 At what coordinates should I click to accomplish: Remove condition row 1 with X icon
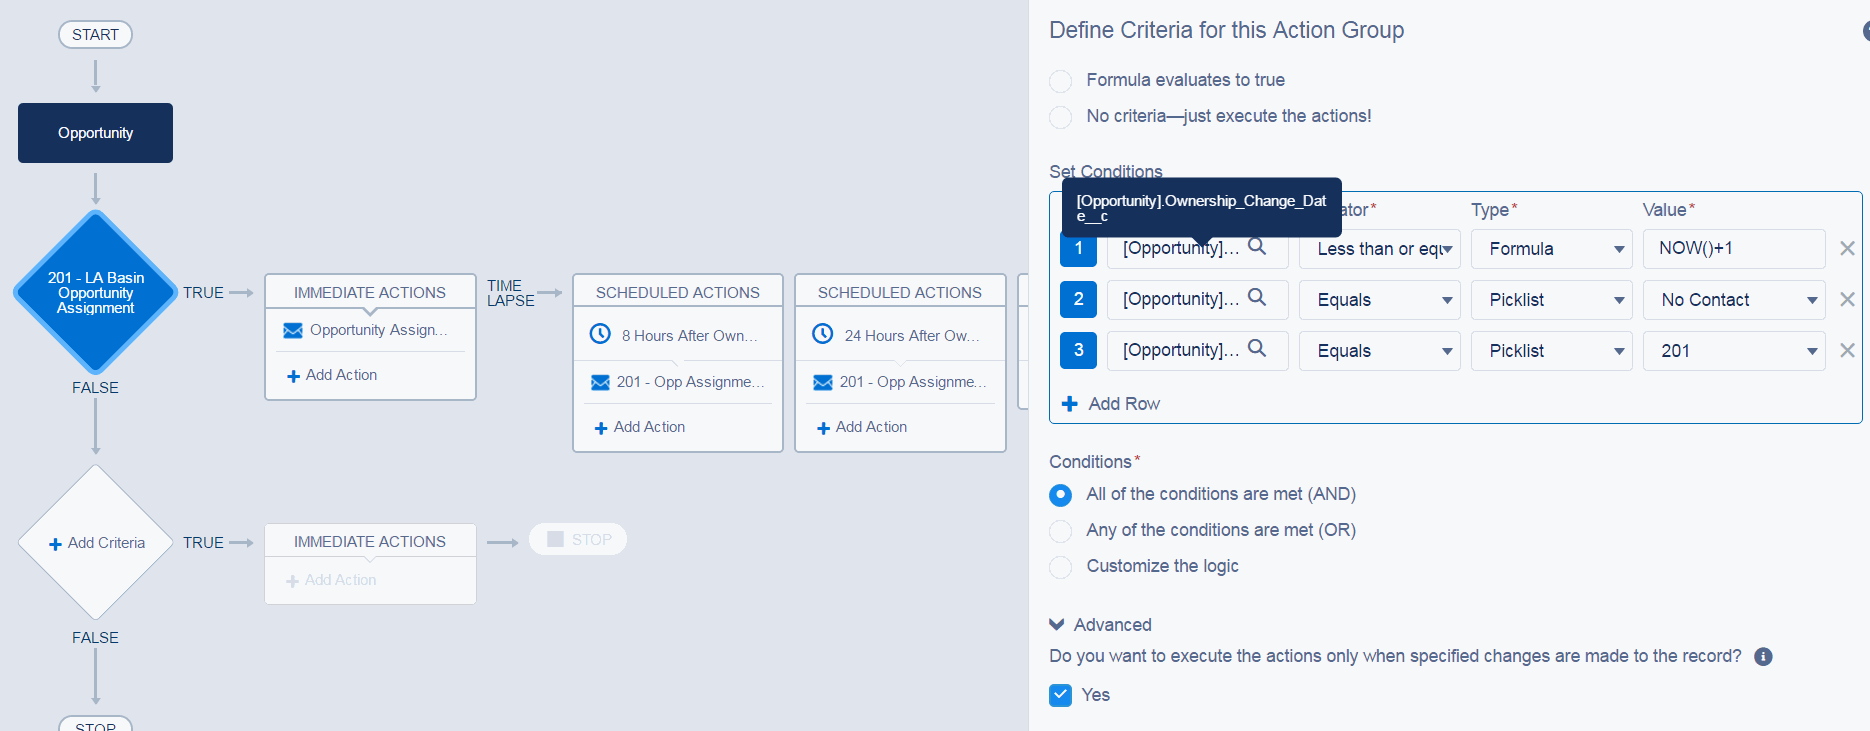[1847, 249]
